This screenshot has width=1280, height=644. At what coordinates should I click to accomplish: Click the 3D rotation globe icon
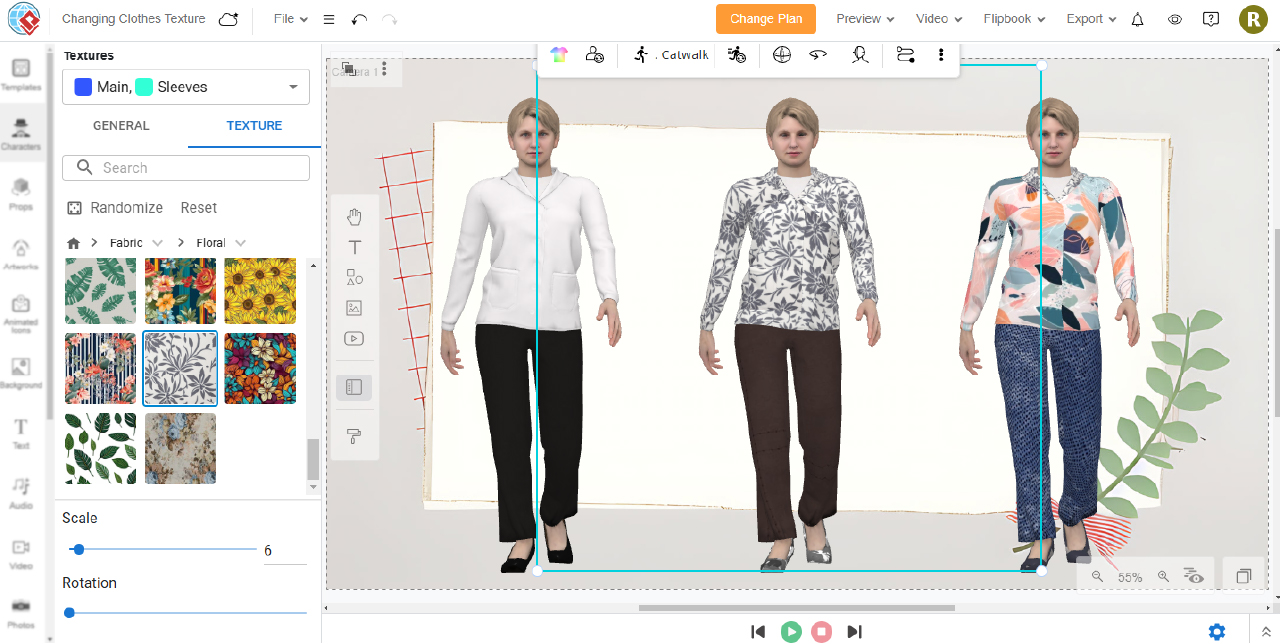782,55
